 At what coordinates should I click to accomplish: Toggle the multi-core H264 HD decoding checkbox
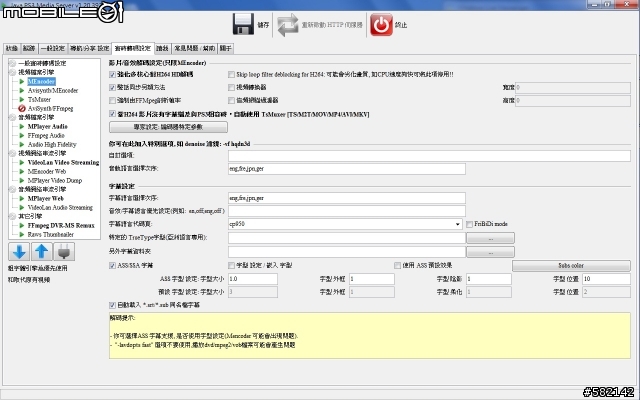click(112, 75)
